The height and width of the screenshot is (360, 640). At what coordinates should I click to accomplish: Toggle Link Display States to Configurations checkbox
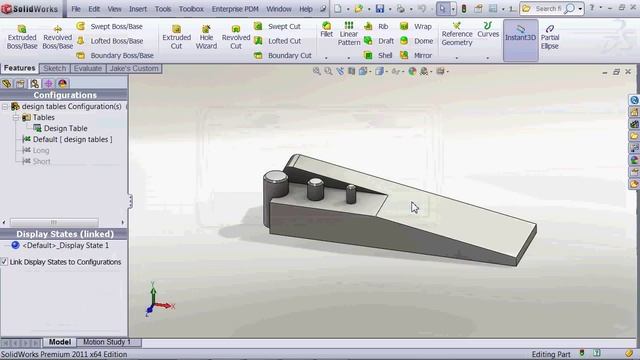click(x=4, y=262)
